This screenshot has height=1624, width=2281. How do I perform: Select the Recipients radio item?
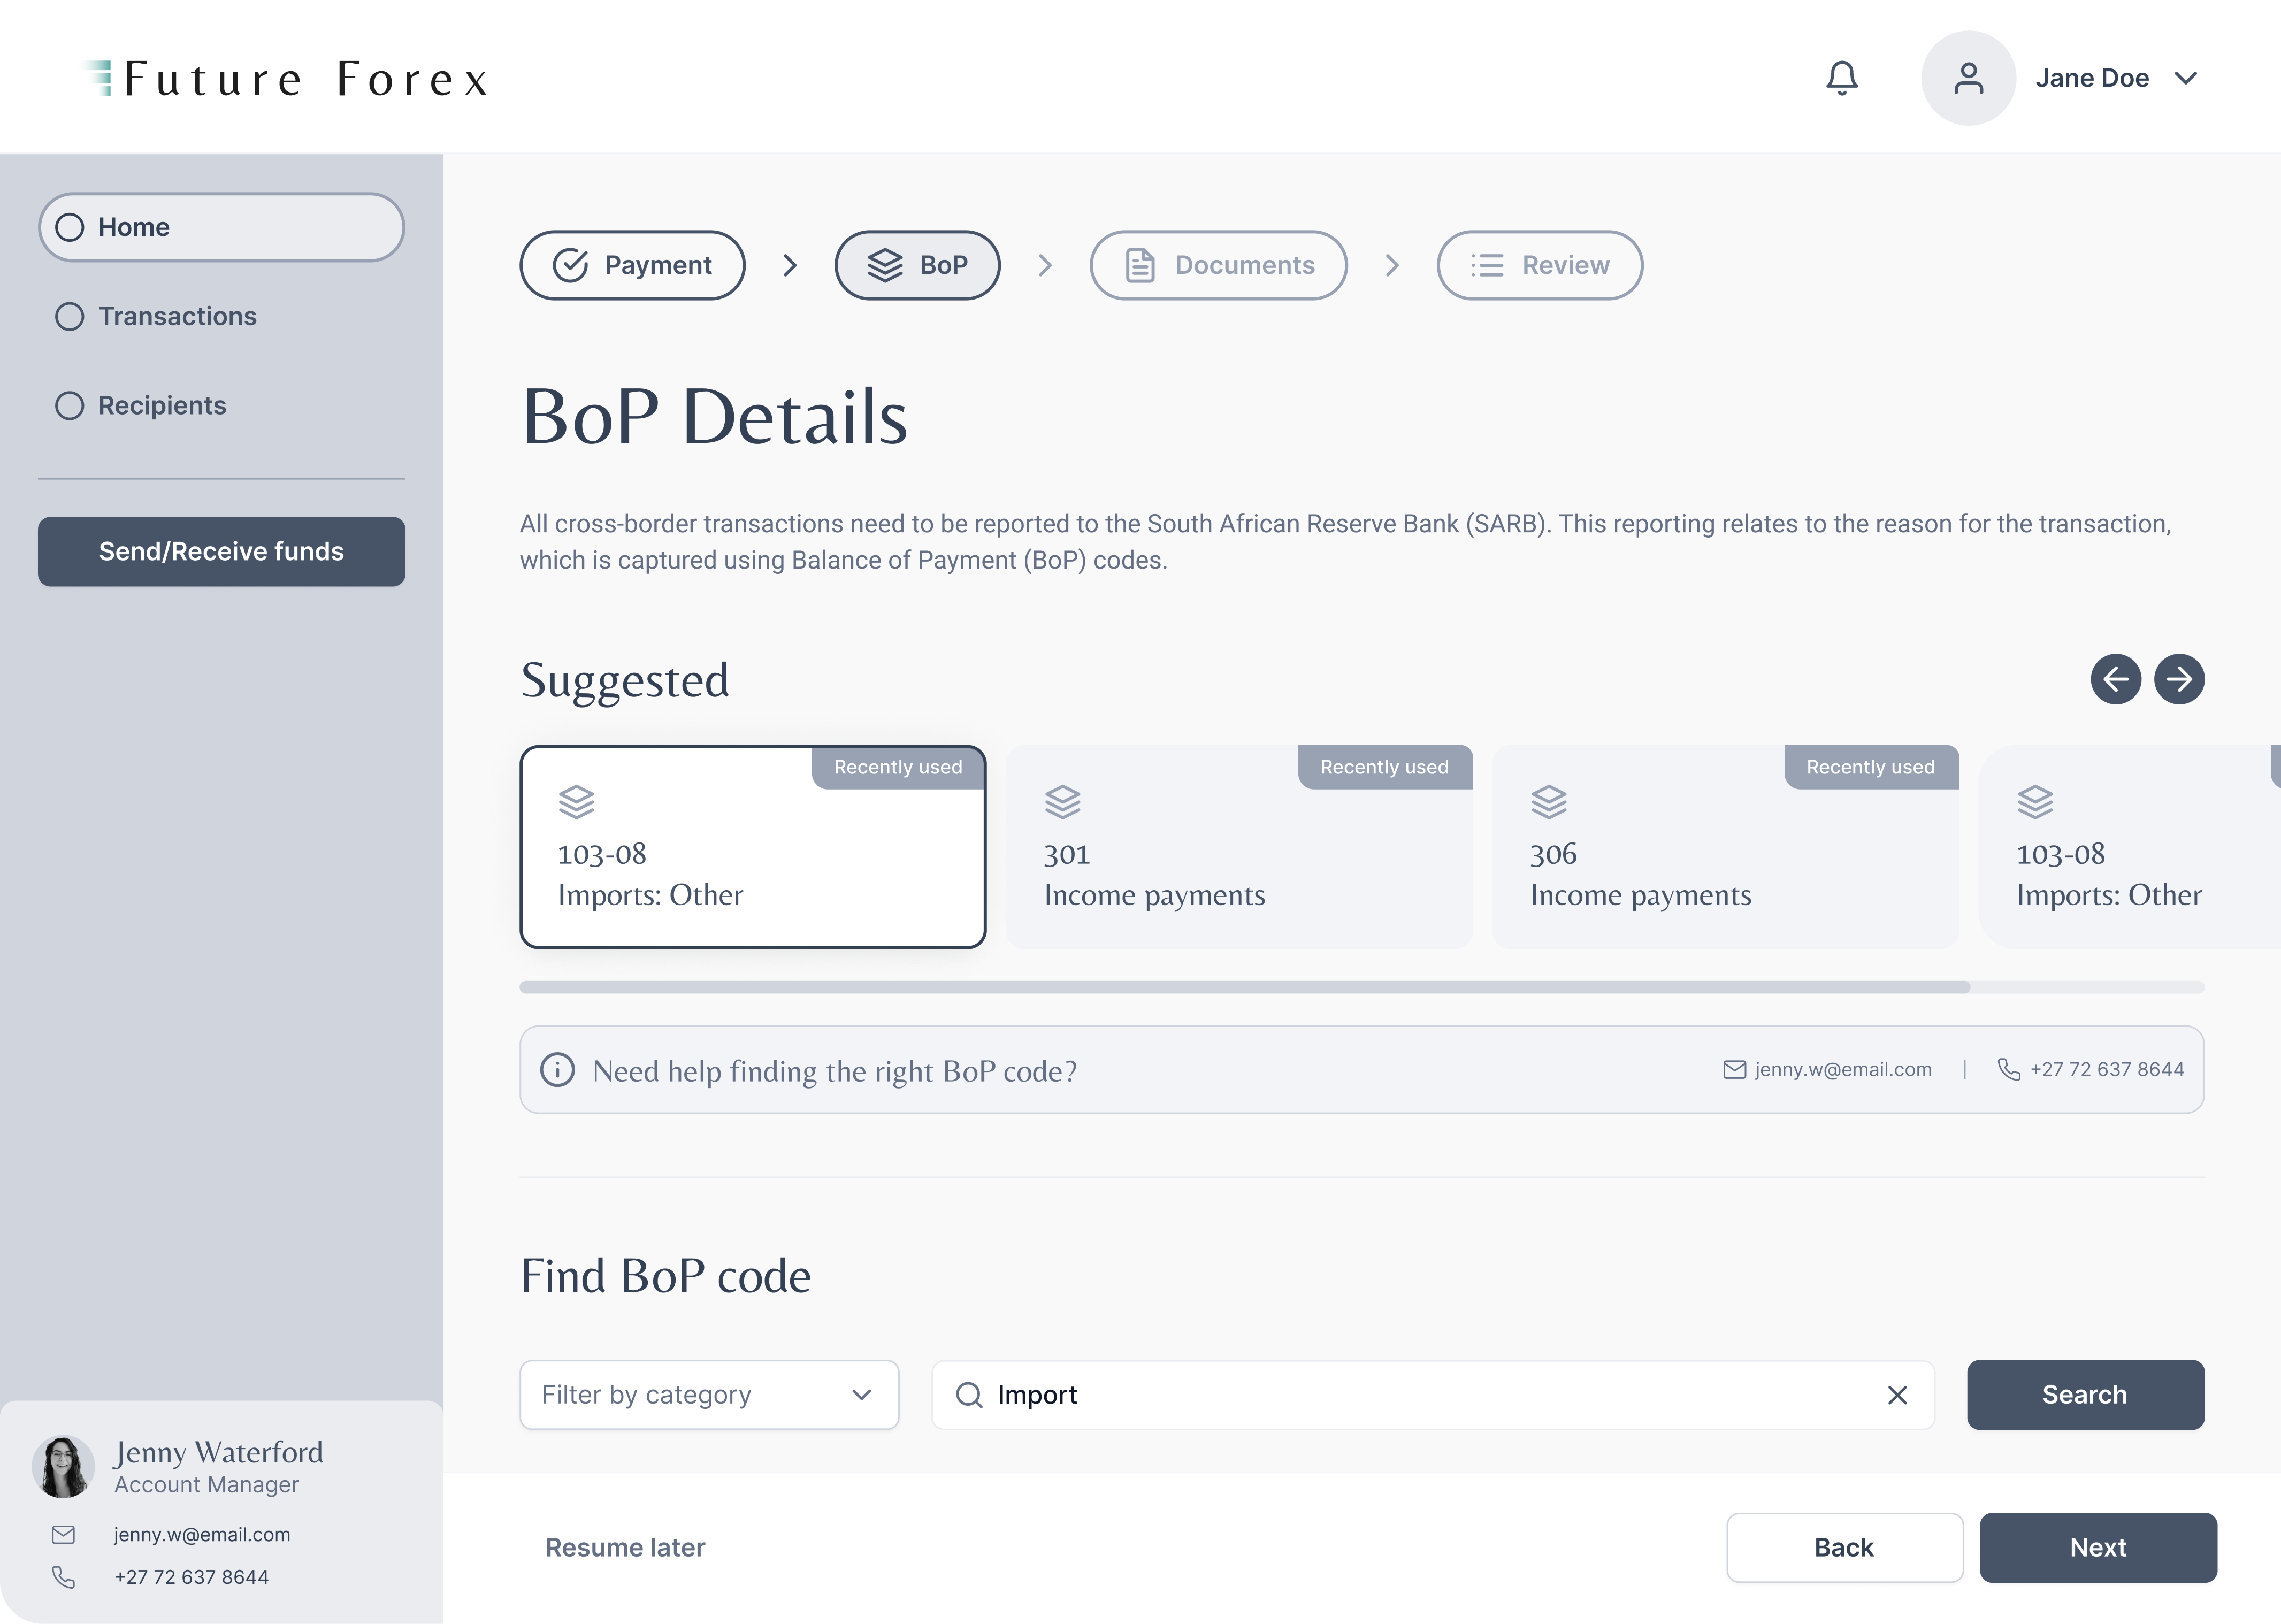[70, 405]
